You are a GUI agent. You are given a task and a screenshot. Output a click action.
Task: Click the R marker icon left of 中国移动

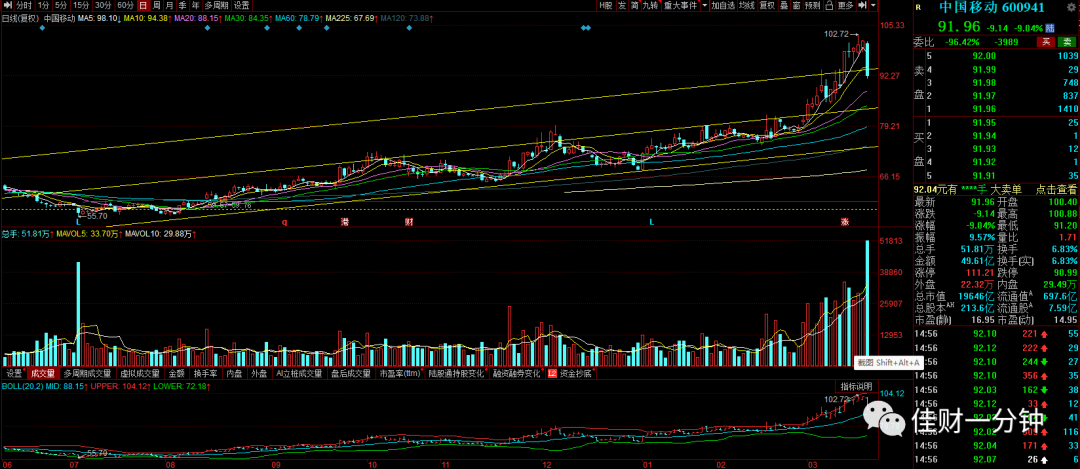[x=918, y=8]
